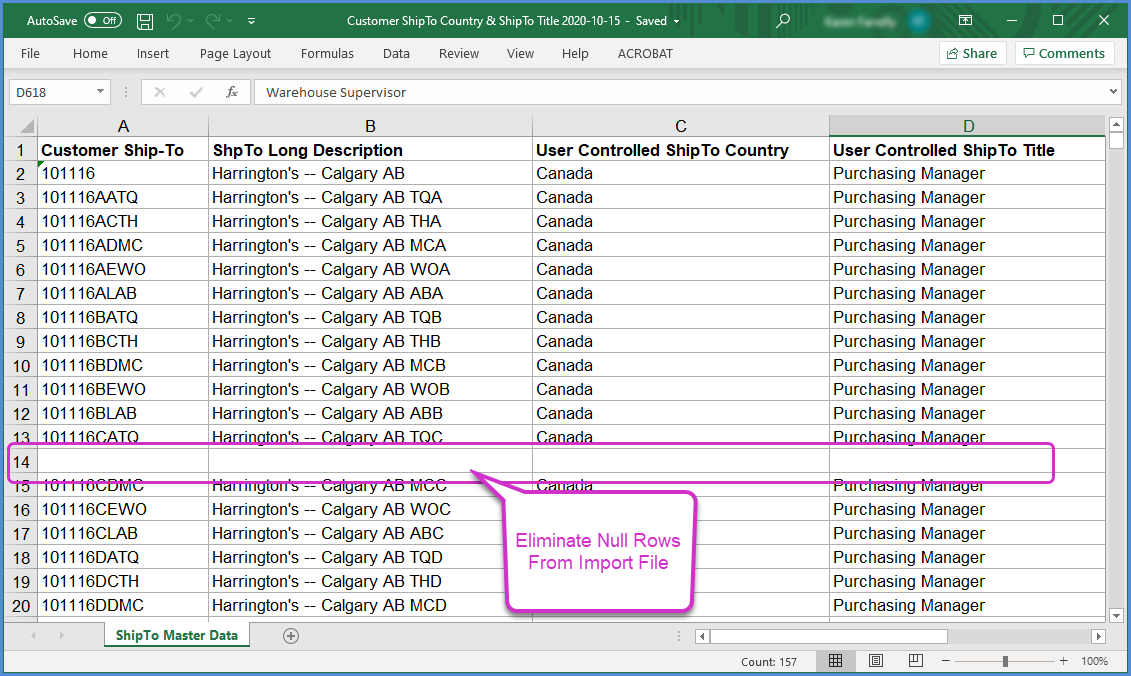
Task: Open the Formulas tab
Action: [327, 53]
